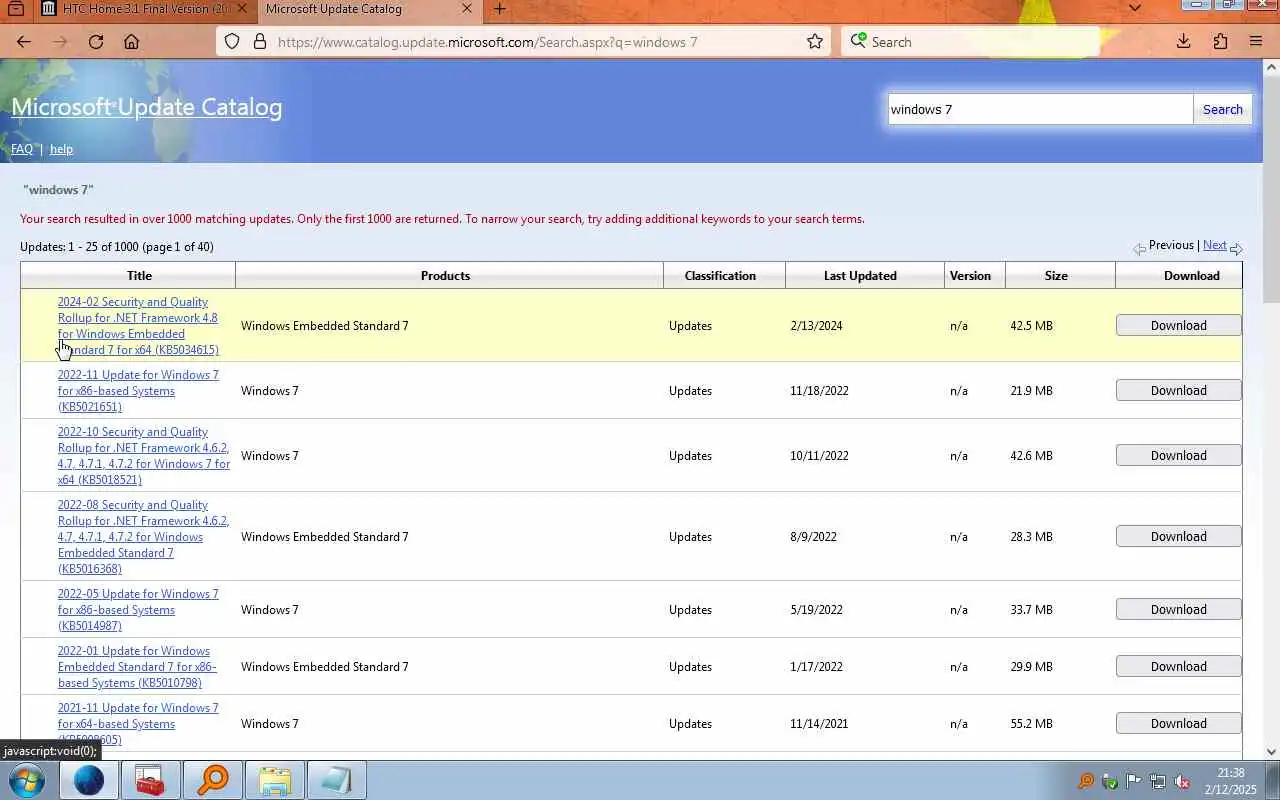The height and width of the screenshot is (800, 1280).
Task: Open the Firefox View icon
Action: coord(16,9)
